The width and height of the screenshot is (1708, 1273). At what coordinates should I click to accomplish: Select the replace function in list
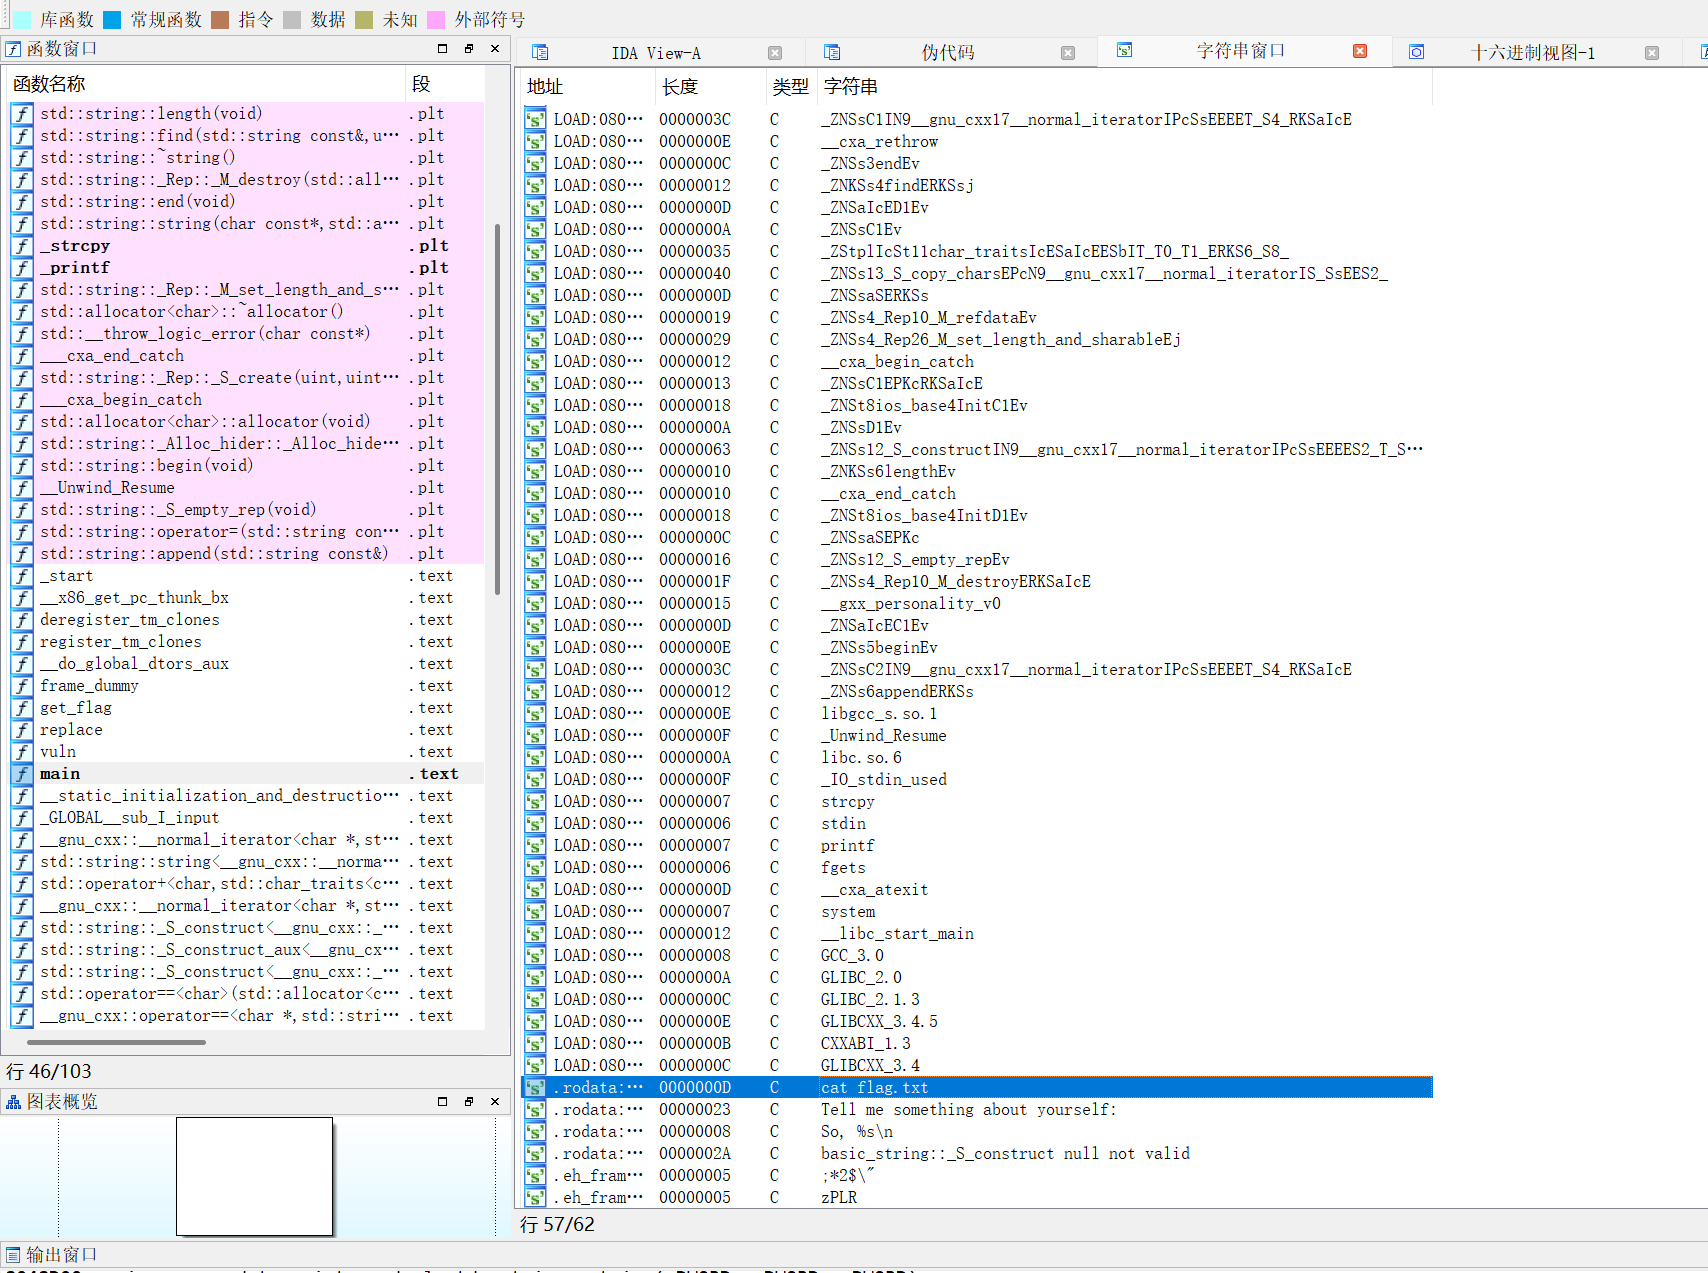[71, 730]
